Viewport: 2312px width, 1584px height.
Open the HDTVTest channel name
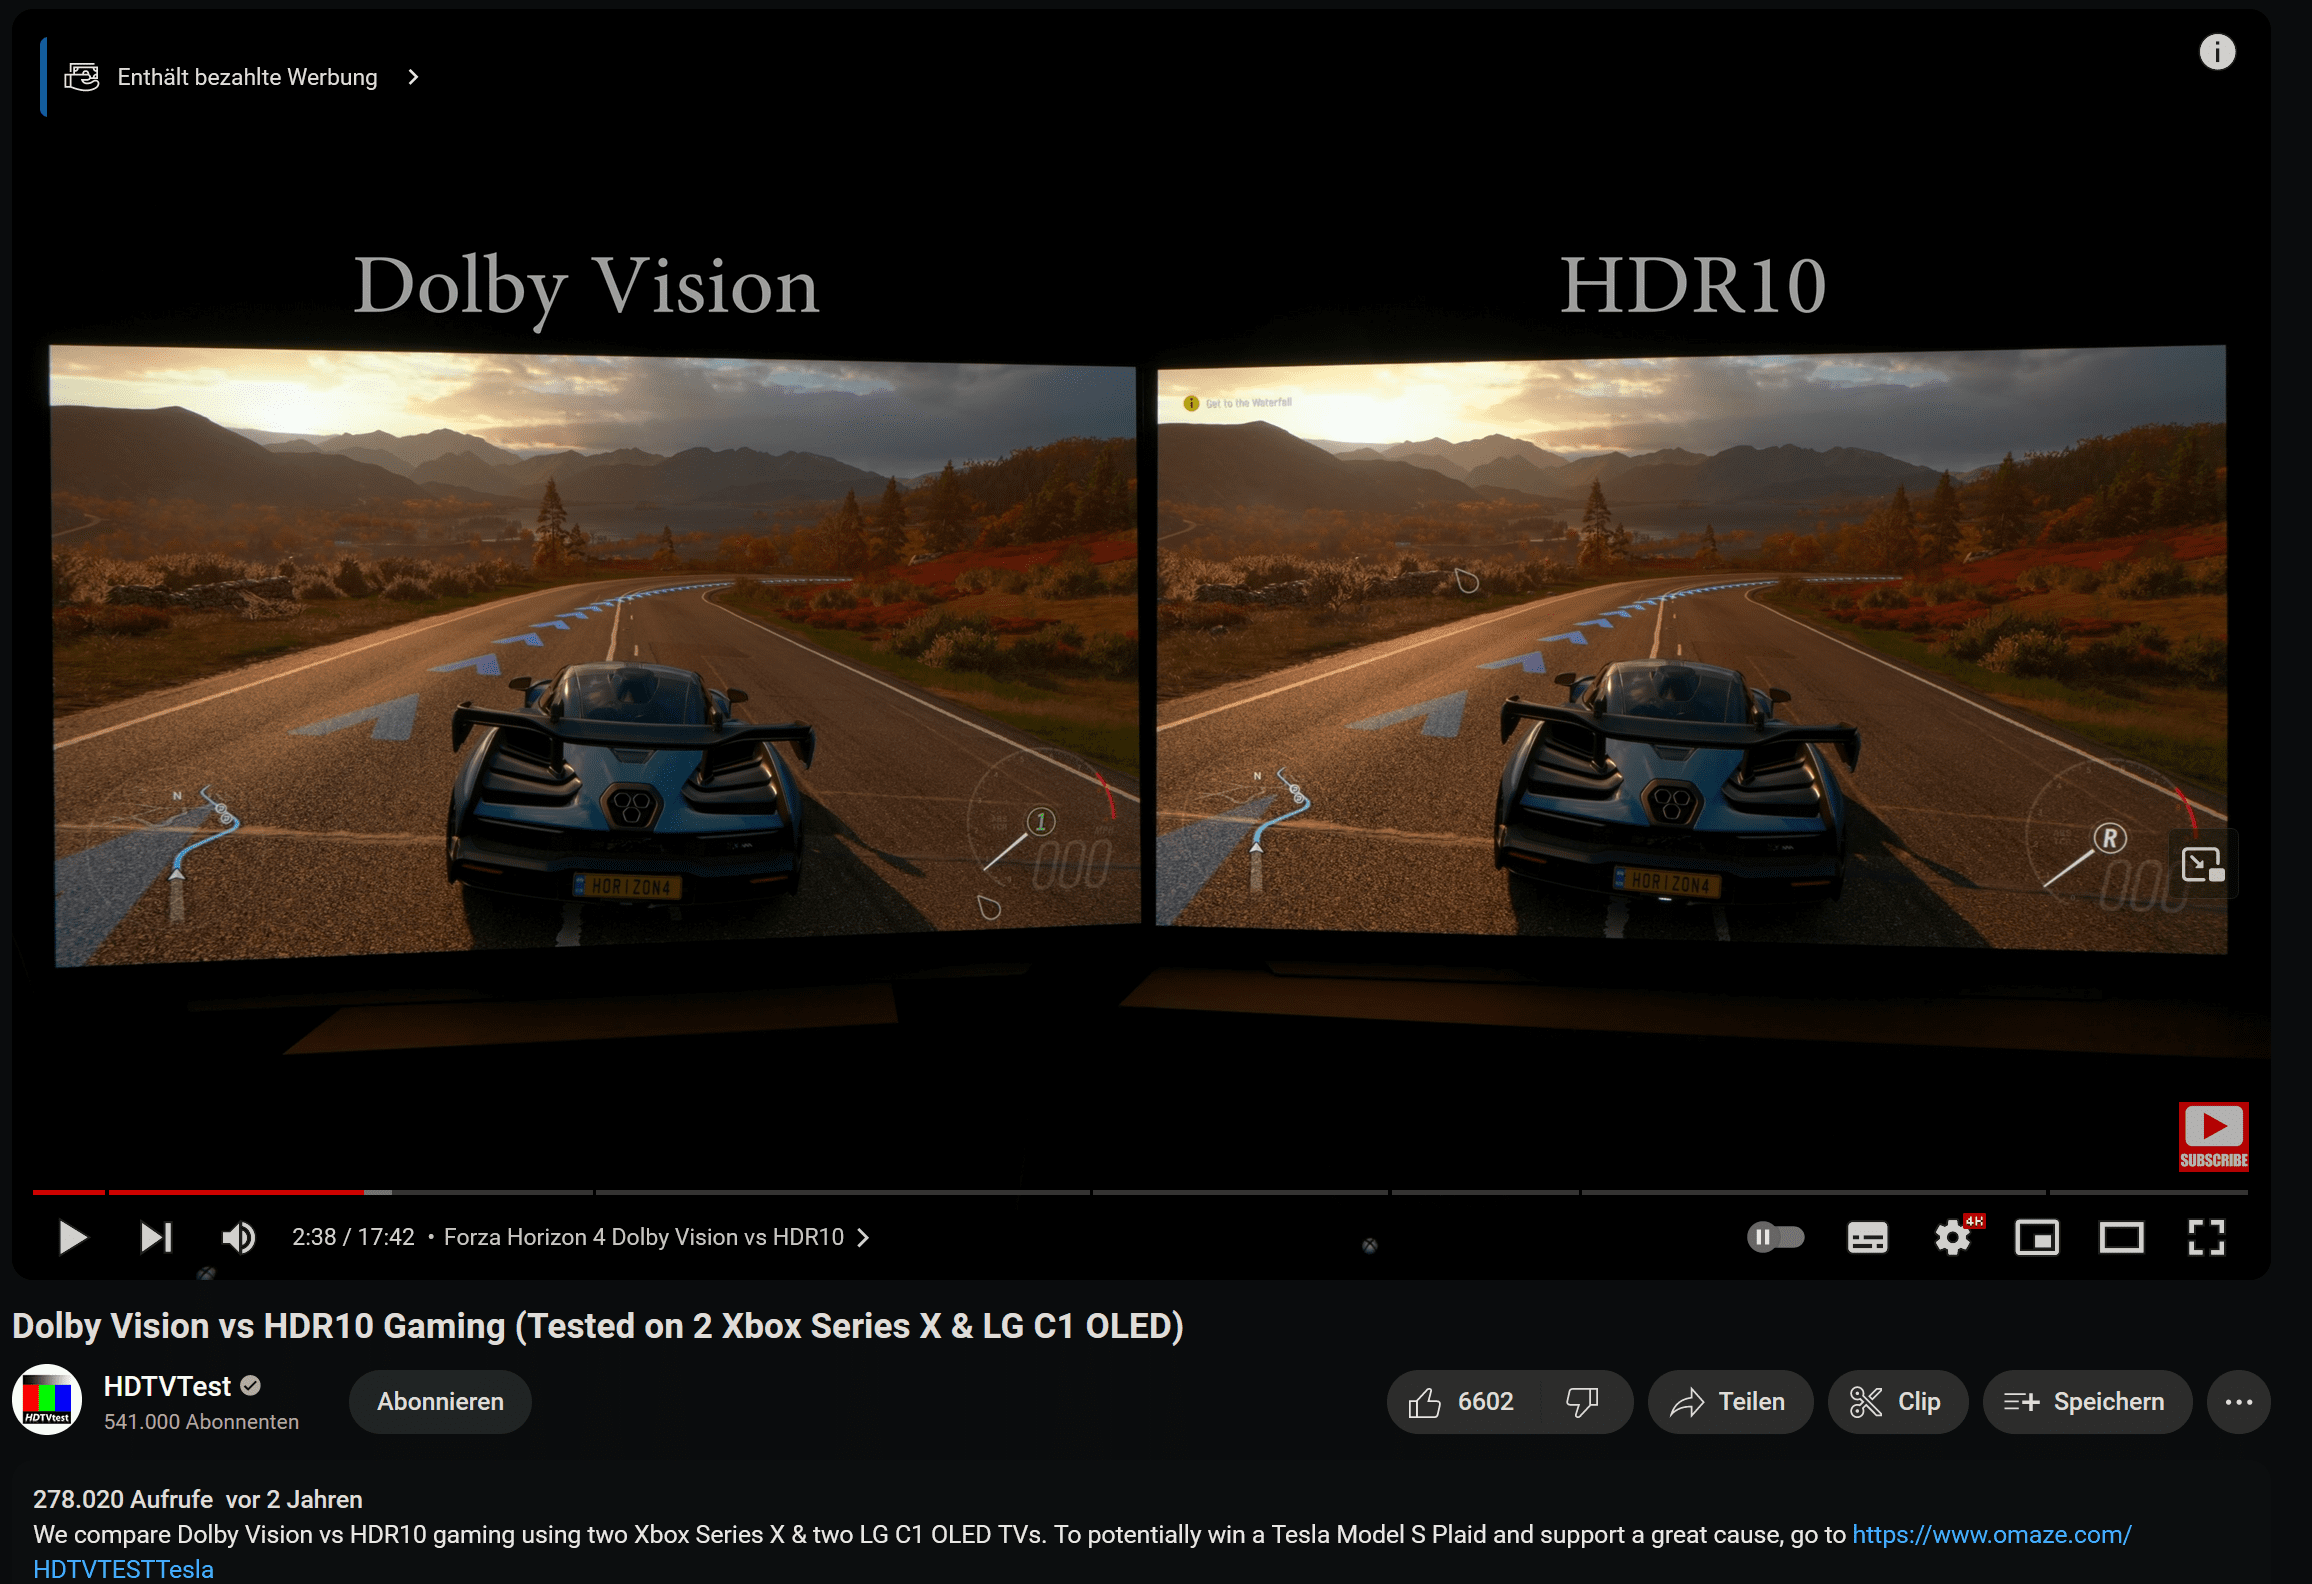point(167,1386)
